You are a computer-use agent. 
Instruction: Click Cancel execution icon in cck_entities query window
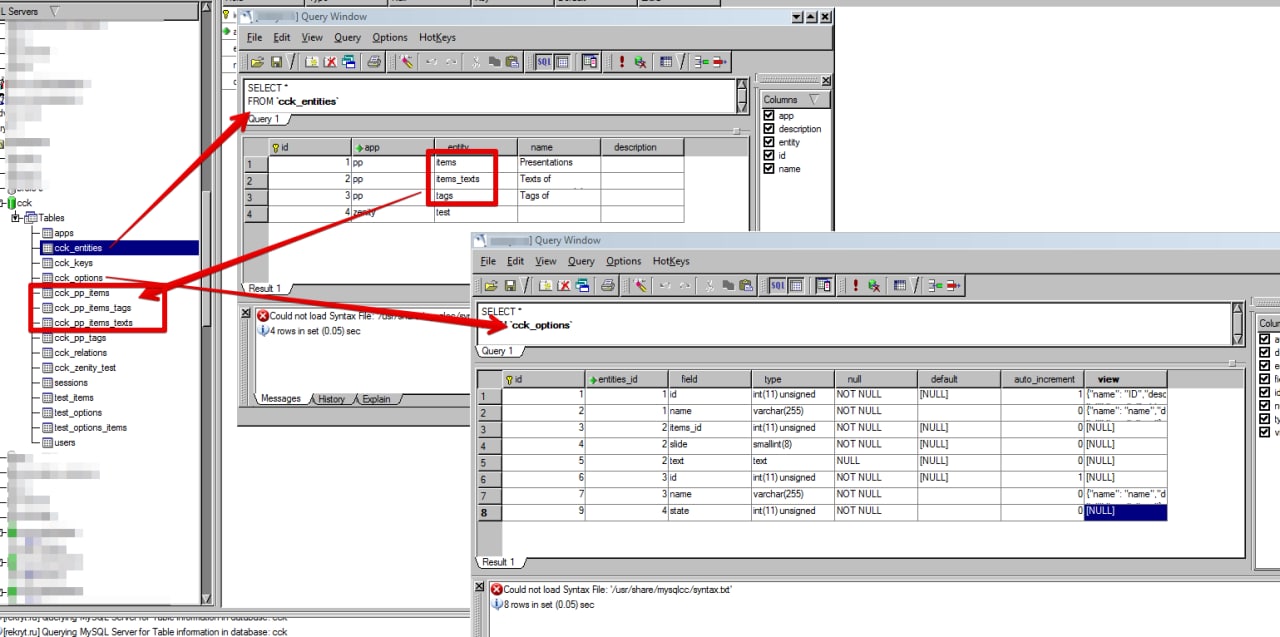(640, 62)
